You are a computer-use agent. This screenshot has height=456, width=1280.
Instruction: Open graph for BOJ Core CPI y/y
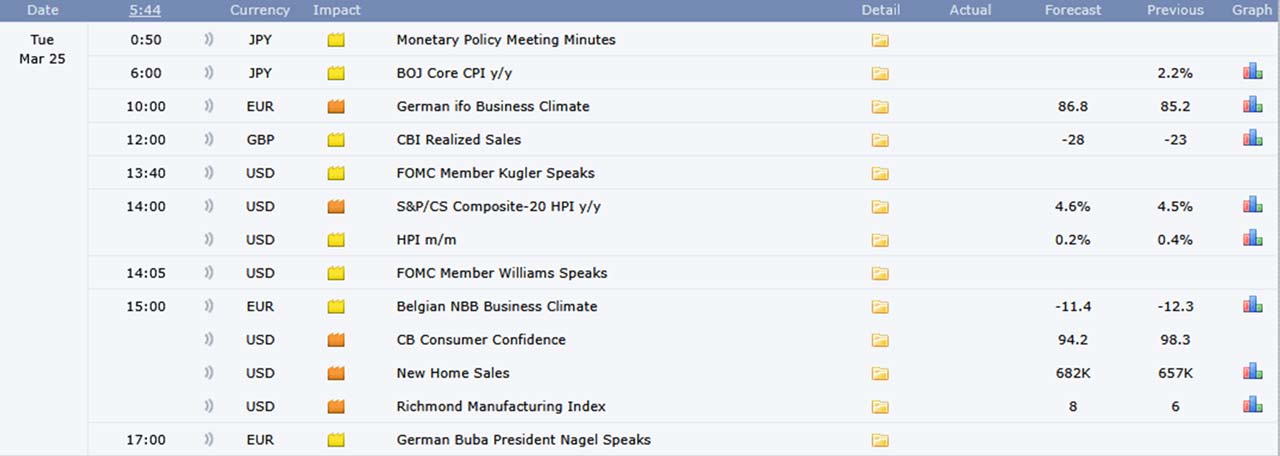1252,73
